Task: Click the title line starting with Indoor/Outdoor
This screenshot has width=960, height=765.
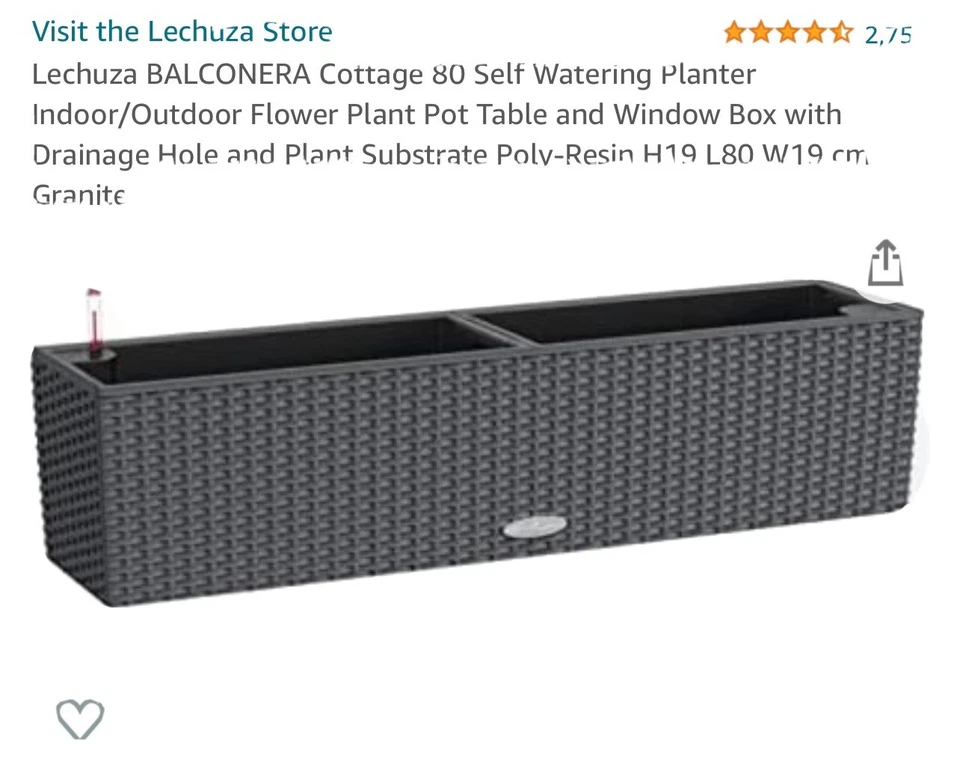Action: pyautogui.click(x=436, y=114)
